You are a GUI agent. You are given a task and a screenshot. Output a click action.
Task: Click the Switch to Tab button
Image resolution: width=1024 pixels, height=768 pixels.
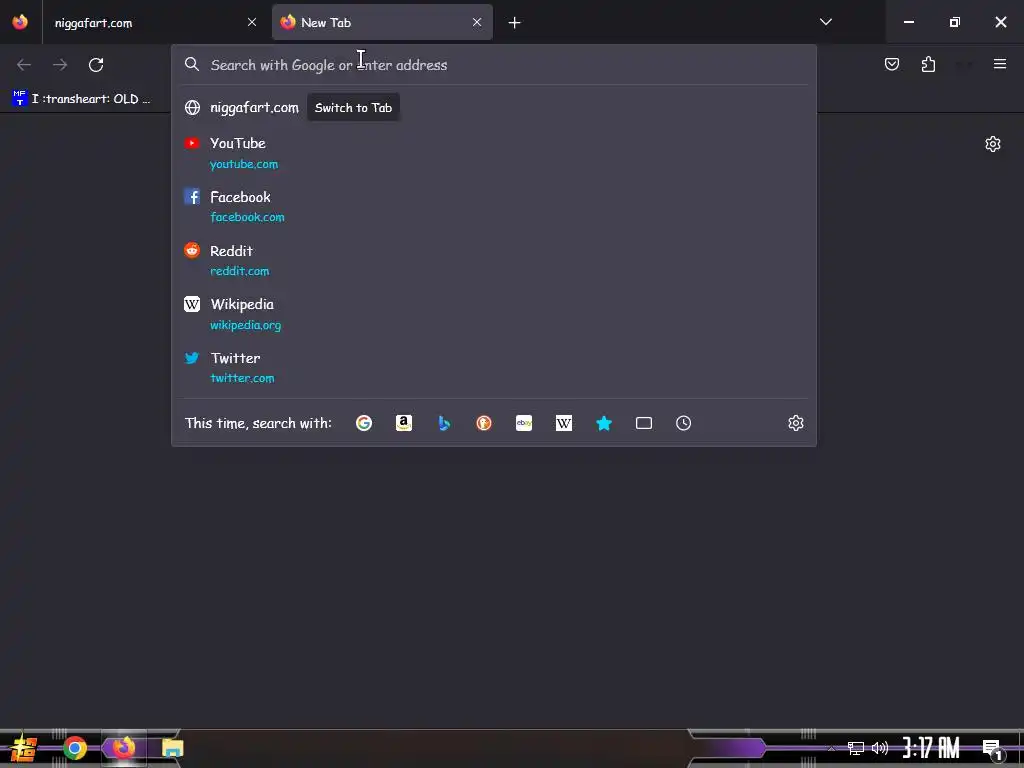[353, 108]
